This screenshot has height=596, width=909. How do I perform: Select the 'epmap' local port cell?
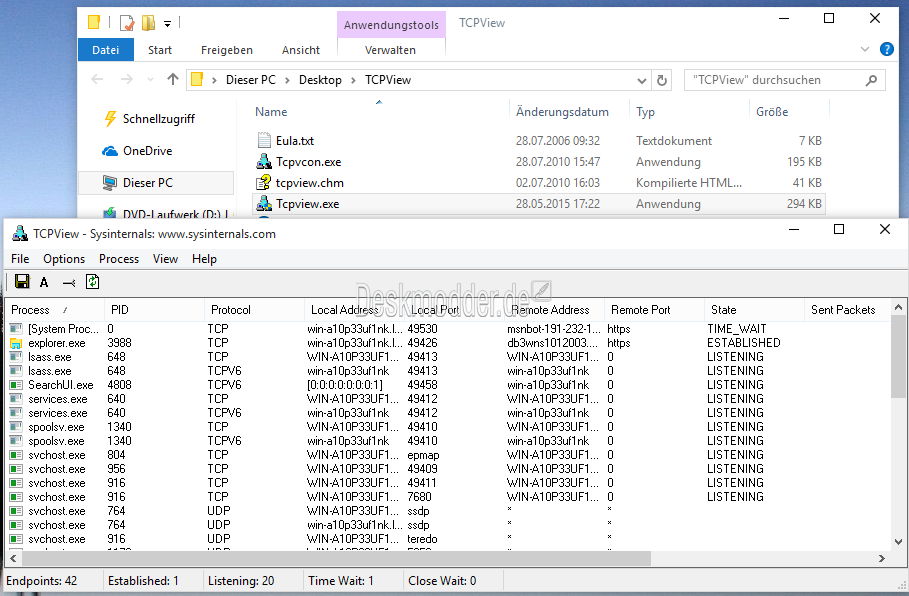pyautogui.click(x=423, y=455)
